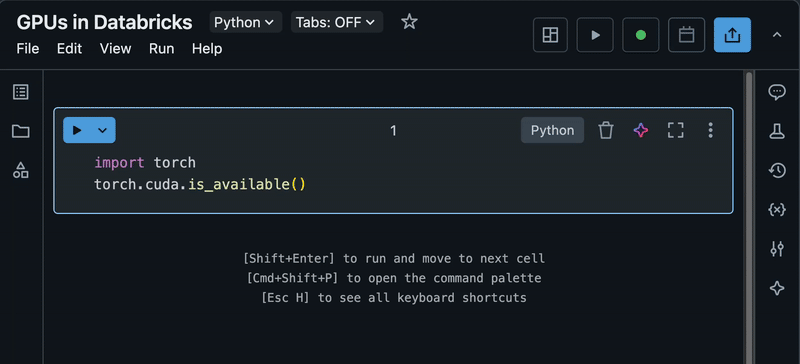This screenshot has width=800, height=364.
Task: Open compute status green dot button
Action: pos(641,35)
